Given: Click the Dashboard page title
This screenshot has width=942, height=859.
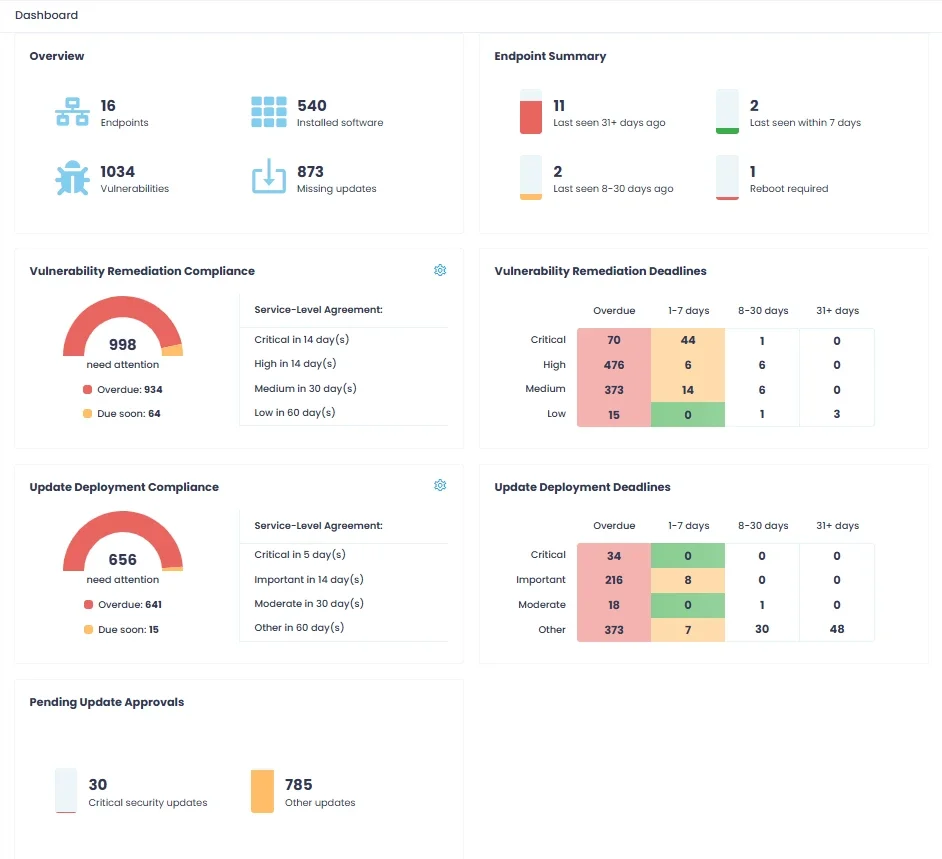Looking at the screenshot, I should [x=46, y=15].
